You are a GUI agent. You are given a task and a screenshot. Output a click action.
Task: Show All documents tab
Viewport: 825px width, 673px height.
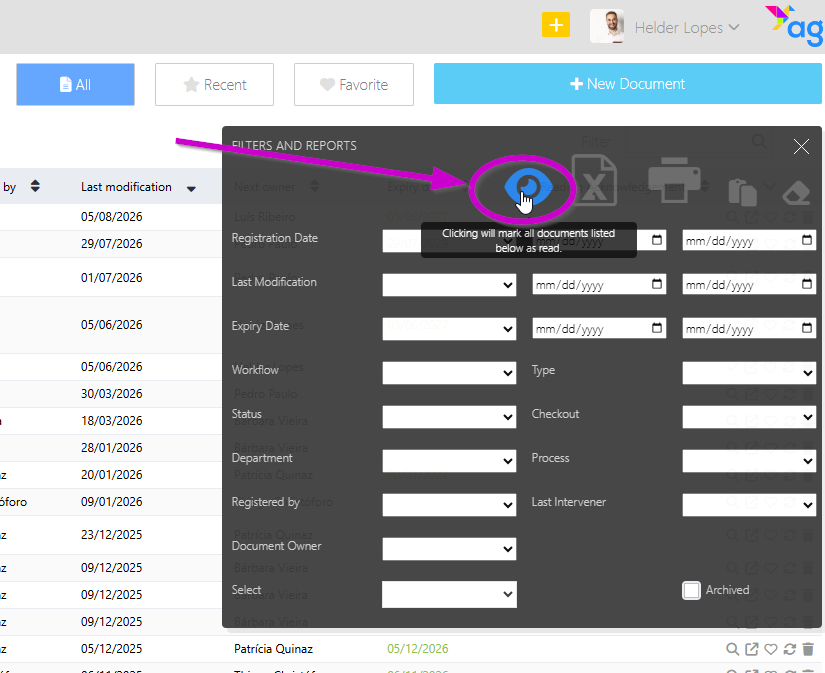click(75, 85)
